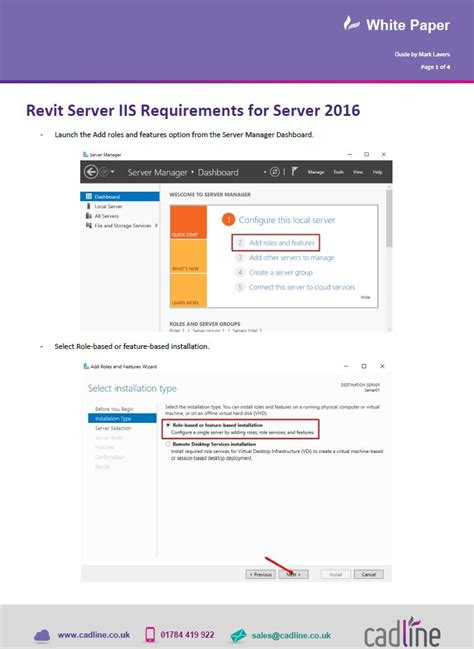Open the www.cadline.co.uk link
474x649 pixels.
(x=94, y=635)
